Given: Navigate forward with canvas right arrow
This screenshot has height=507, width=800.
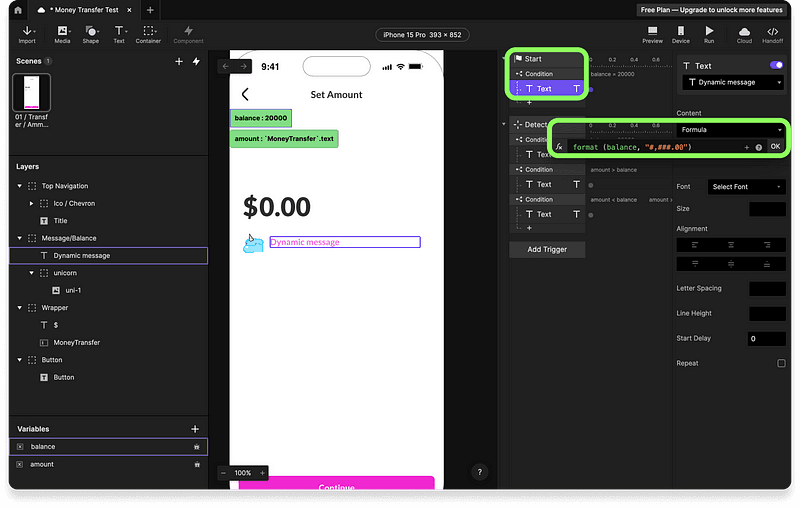Looking at the screenshot, I should (243, 66).
